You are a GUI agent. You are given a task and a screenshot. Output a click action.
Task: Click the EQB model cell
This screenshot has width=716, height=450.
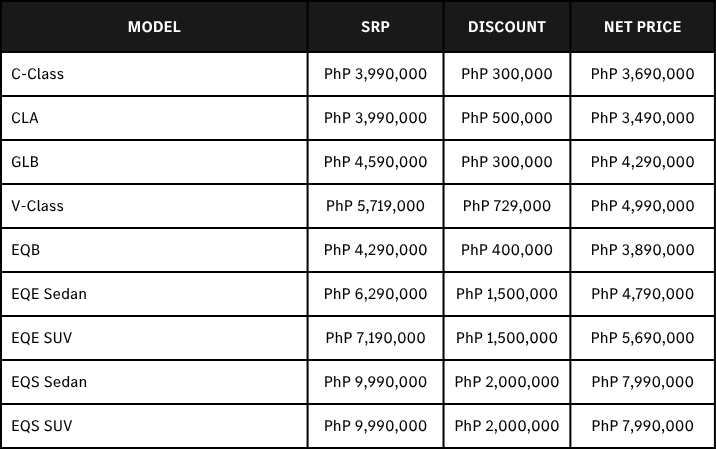[25, 250]
